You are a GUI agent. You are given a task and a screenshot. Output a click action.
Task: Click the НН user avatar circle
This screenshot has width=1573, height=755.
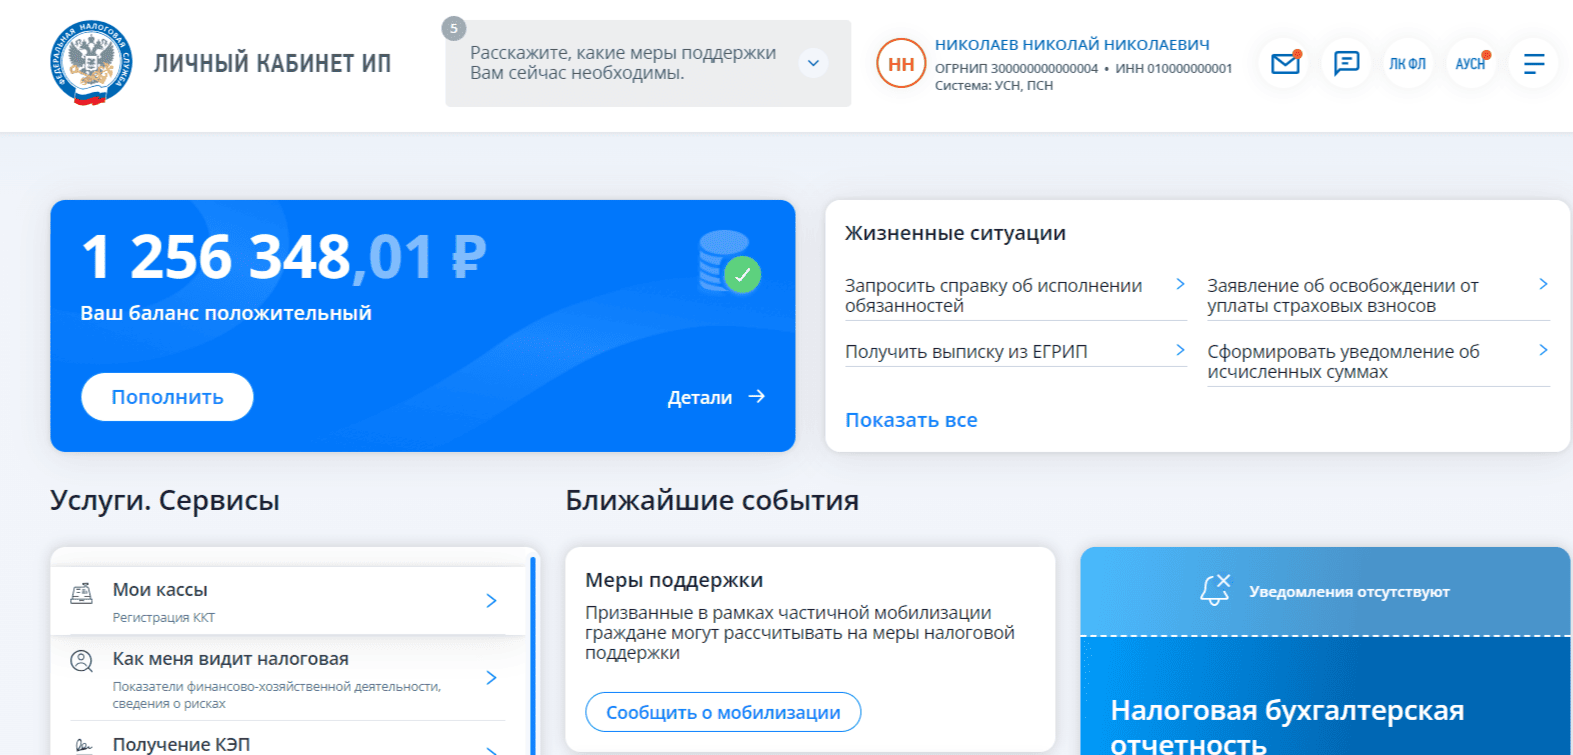coord(901,63)
